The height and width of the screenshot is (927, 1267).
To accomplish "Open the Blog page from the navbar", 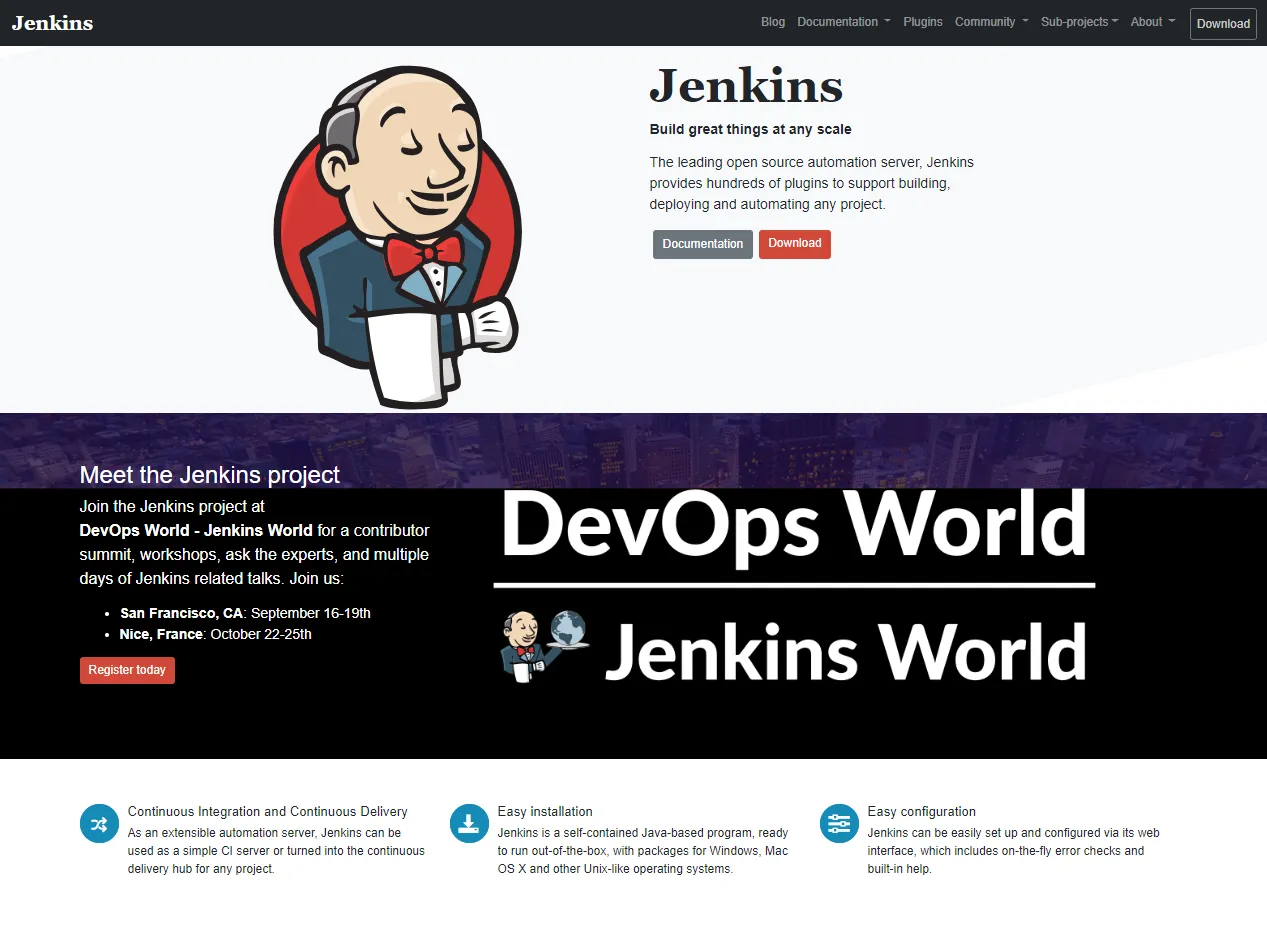I will (772, 21).
